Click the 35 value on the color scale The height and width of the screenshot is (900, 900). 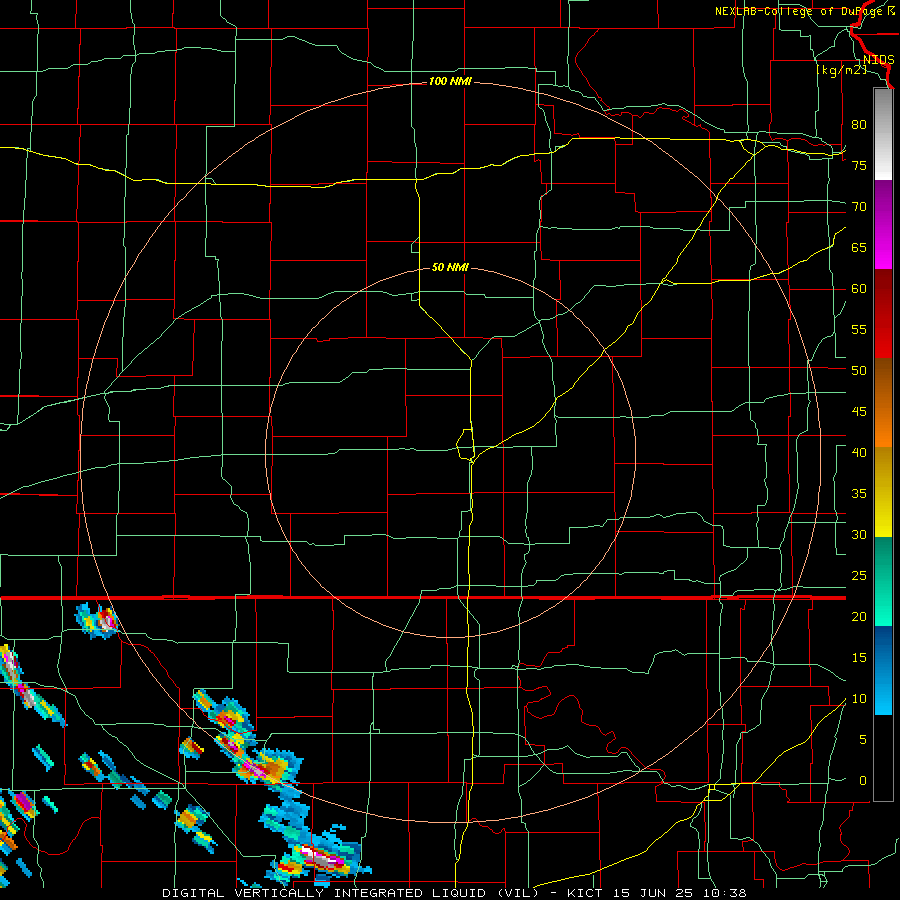(859, 494)
